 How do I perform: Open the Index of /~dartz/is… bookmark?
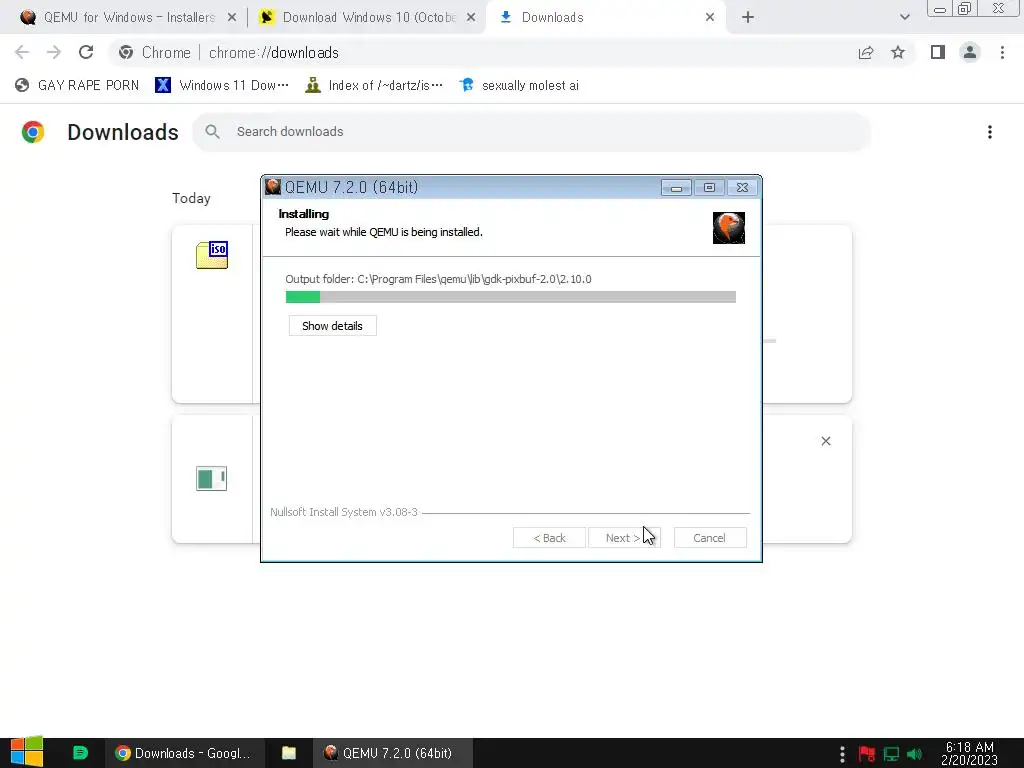[x=374, y=86]
